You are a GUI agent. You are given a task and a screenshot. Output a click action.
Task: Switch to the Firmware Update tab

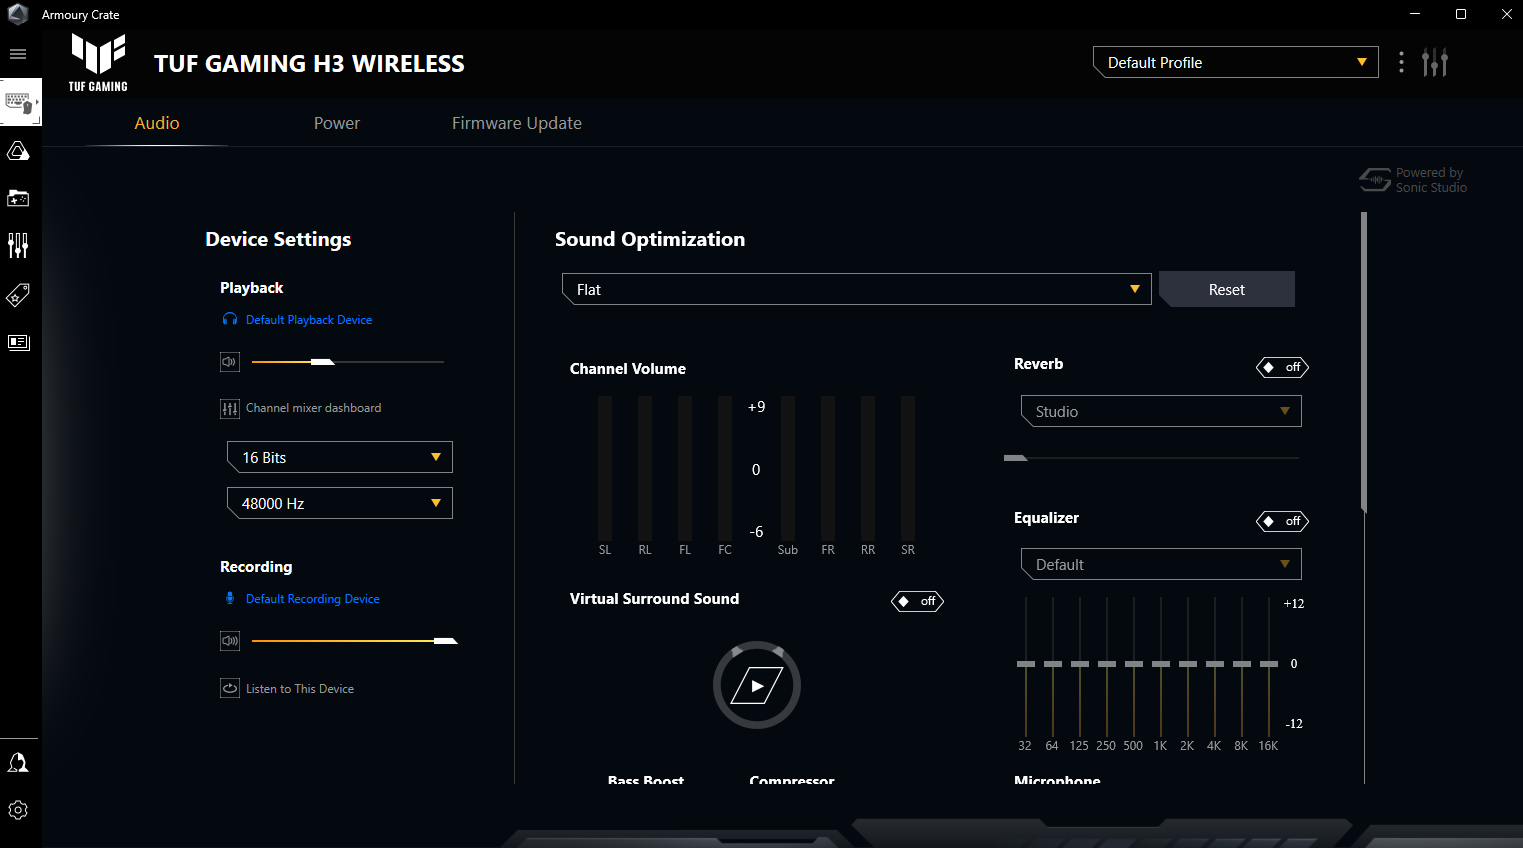pos(517,123)
